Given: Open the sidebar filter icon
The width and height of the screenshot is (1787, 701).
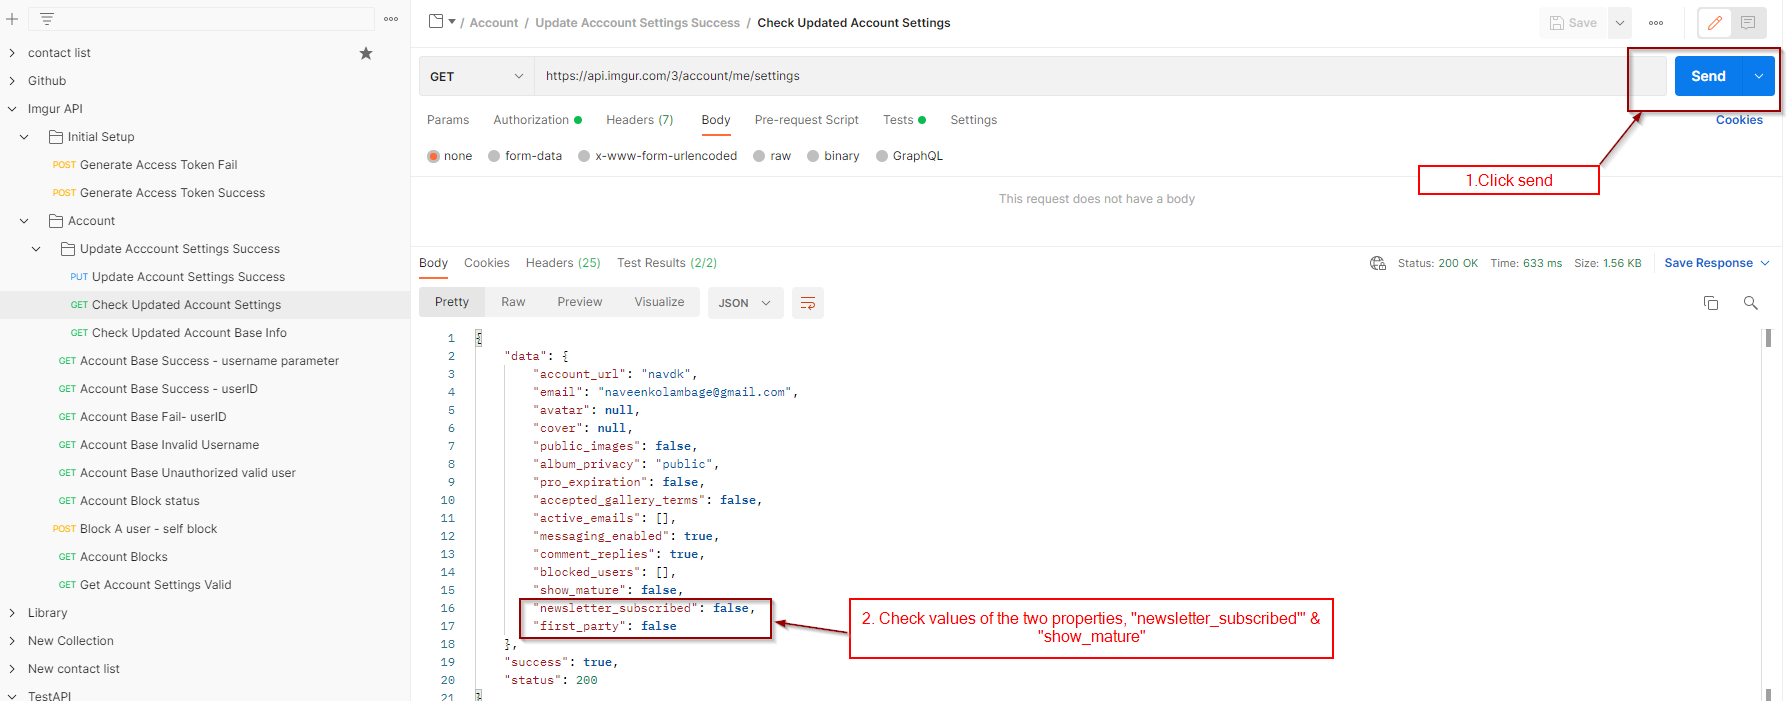Looking at the screenshot, I should pos(47,19).
